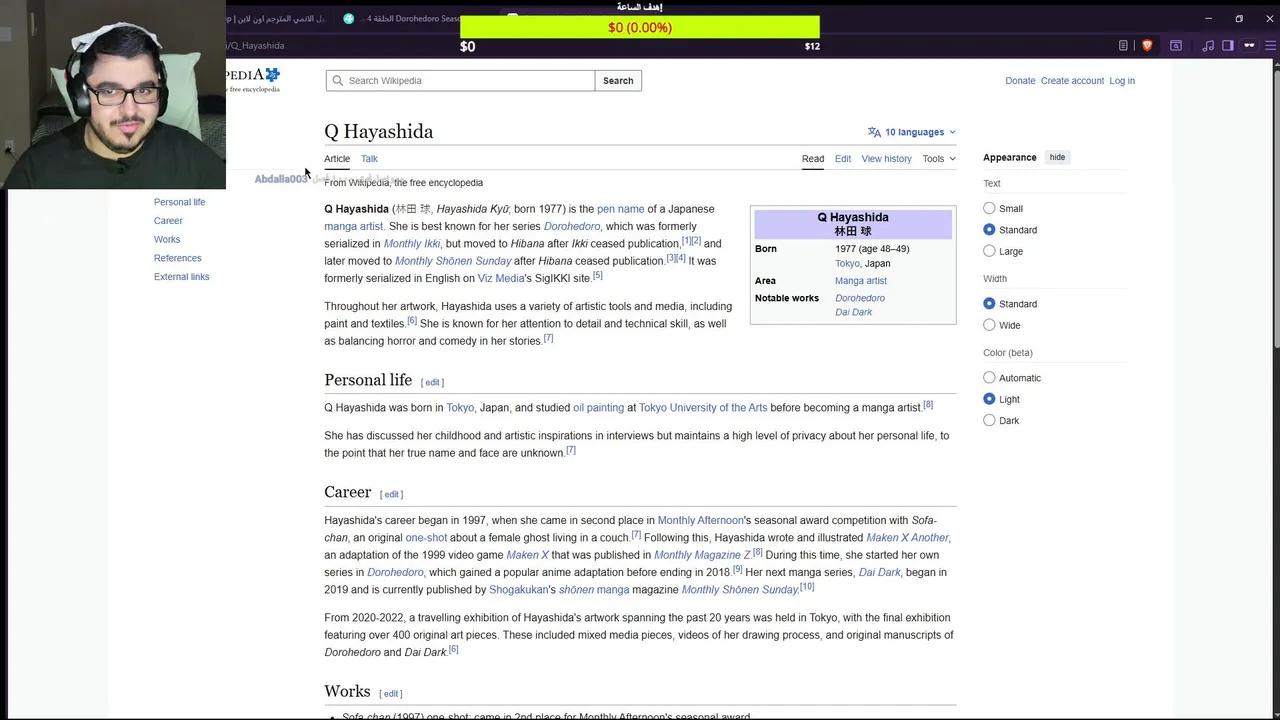Select Standard text size

click(989, 230)
